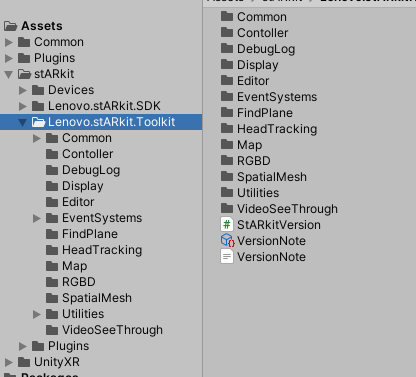Click the RGBD folder icon in asset list

pyautogui.click(x=227, y=160)
